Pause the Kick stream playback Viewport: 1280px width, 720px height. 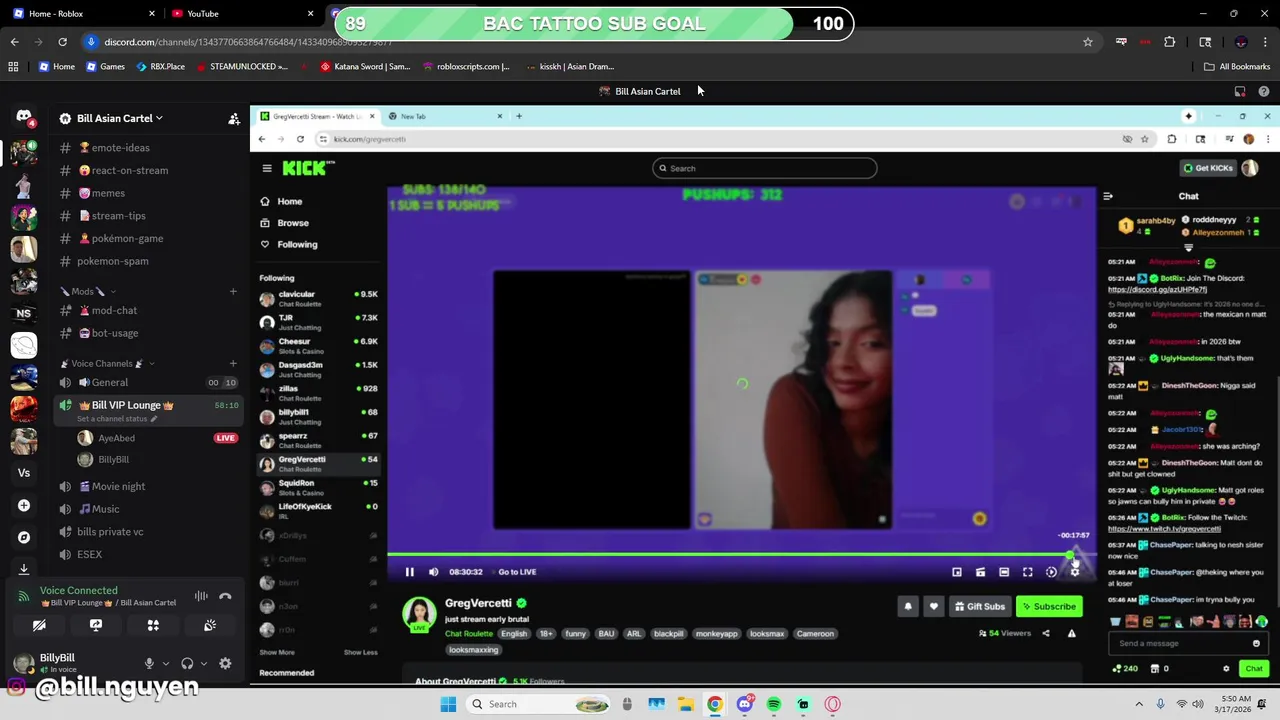[x=409, y=572]
